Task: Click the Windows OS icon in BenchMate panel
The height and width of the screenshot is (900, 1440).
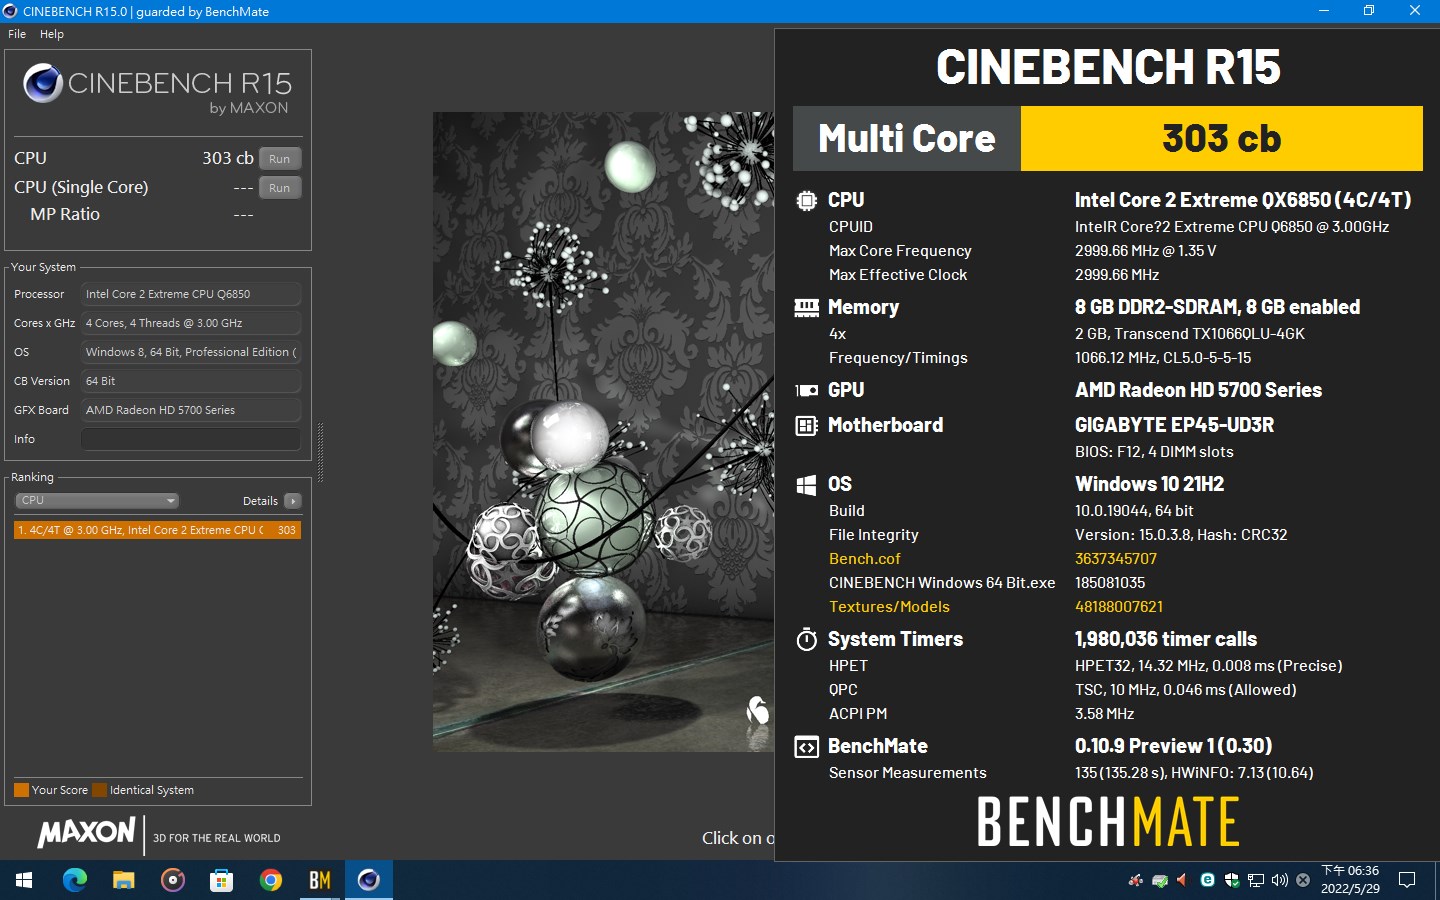Action: (806, 485)
